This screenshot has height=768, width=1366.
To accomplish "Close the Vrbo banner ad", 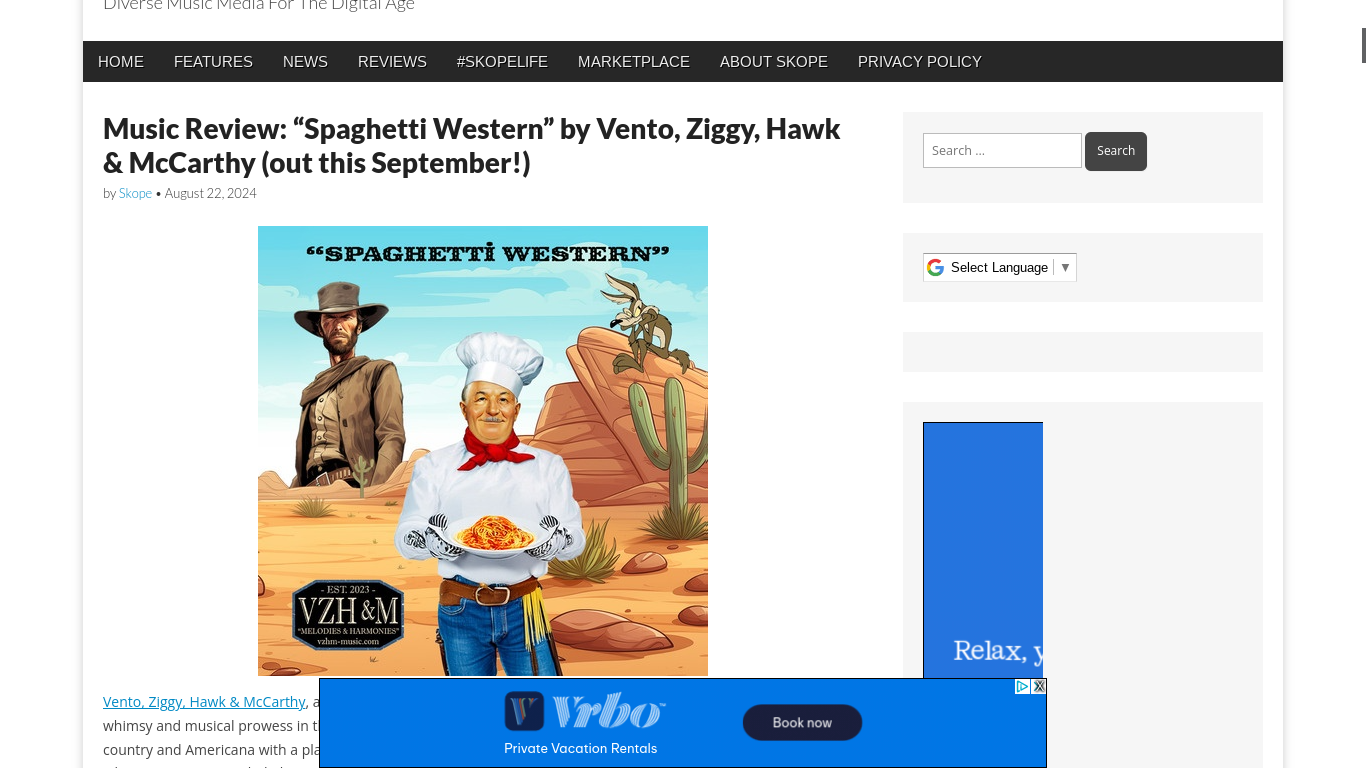I will coord(1039,686).
